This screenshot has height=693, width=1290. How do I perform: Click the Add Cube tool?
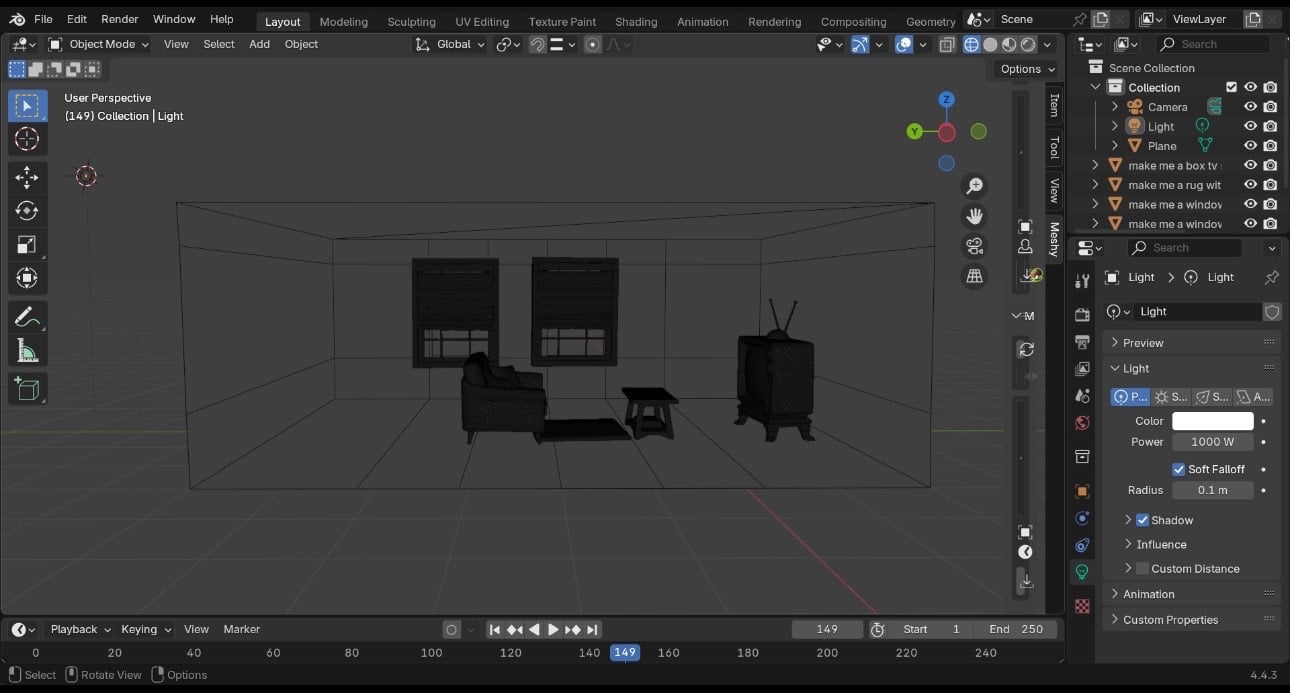(x=27, y=389)
